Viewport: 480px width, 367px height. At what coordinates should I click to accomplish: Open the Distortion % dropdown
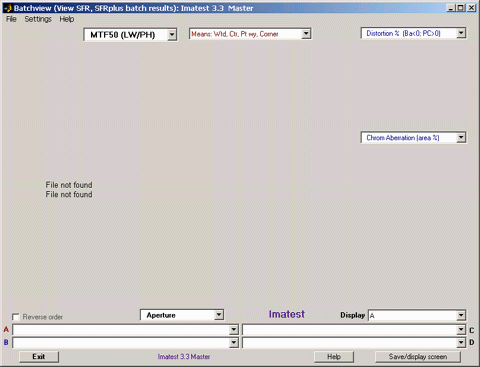click(413, 33)
